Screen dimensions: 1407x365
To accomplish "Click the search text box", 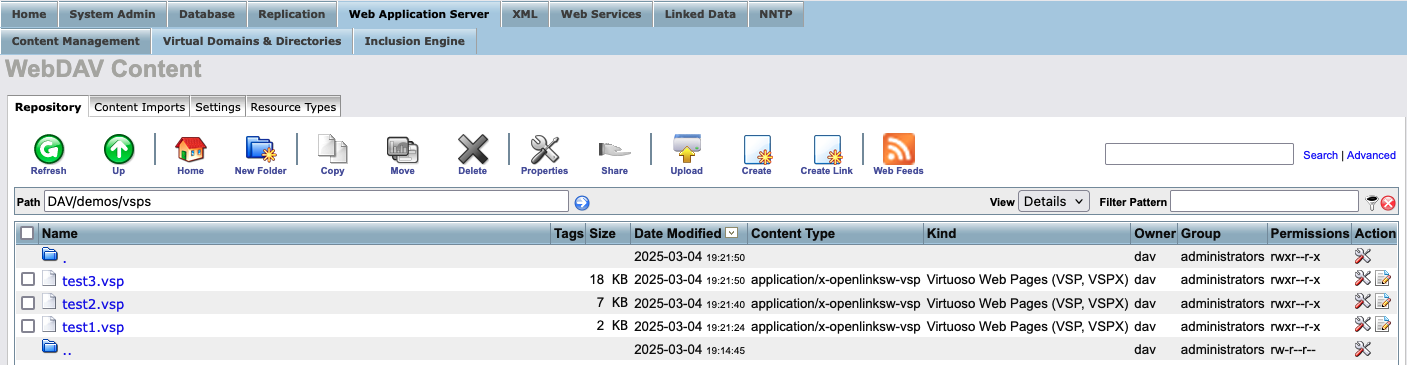I will pos(1200,154).
